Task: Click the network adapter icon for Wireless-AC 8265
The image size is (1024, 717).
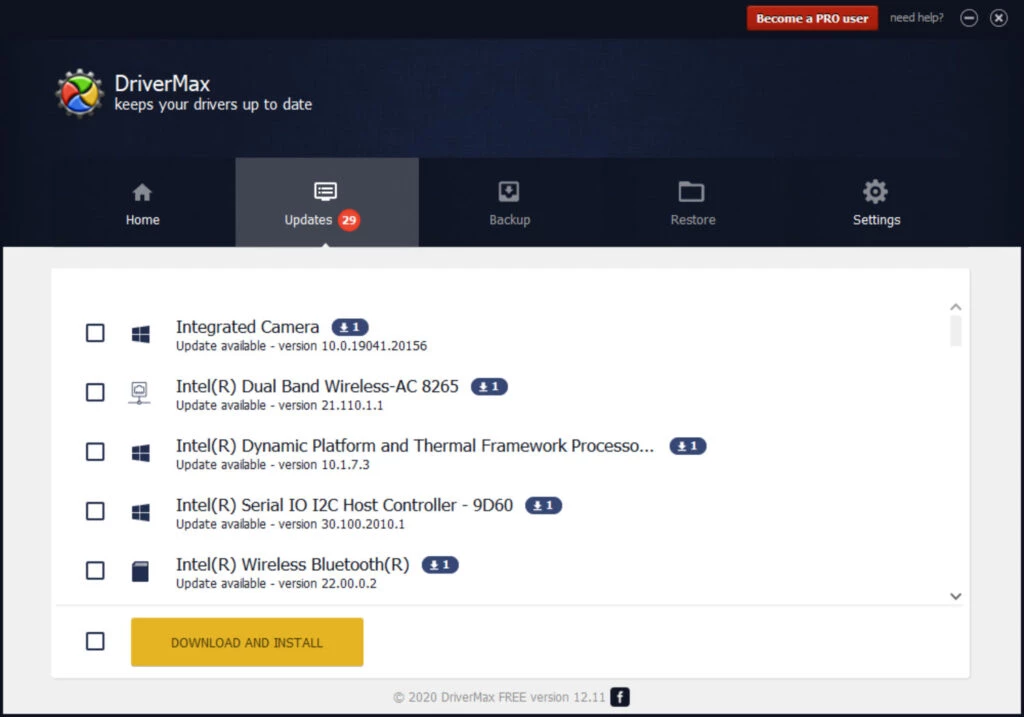Action: (x=141, y=393)
